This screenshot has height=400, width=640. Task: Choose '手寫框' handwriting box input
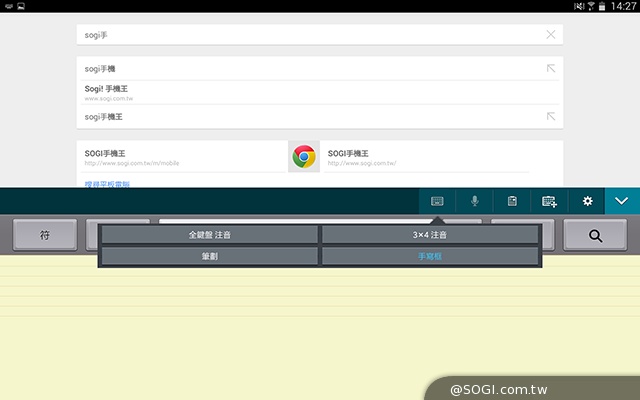click(430, 256)
